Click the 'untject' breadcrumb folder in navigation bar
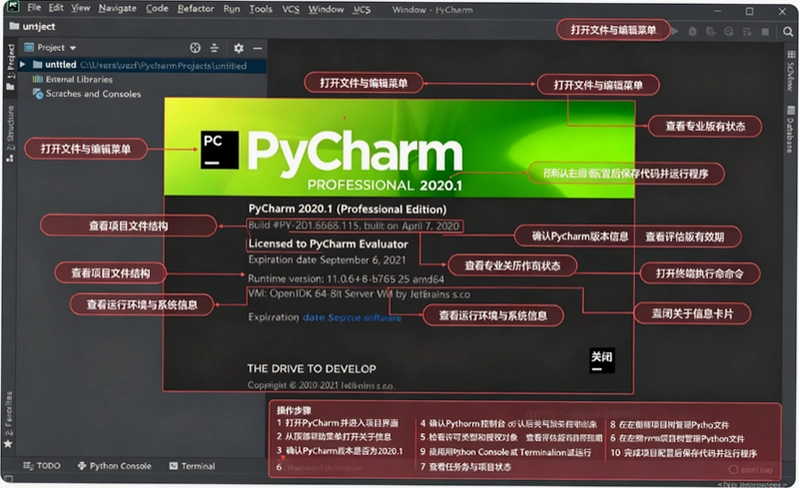 click(x=33, y=26)
